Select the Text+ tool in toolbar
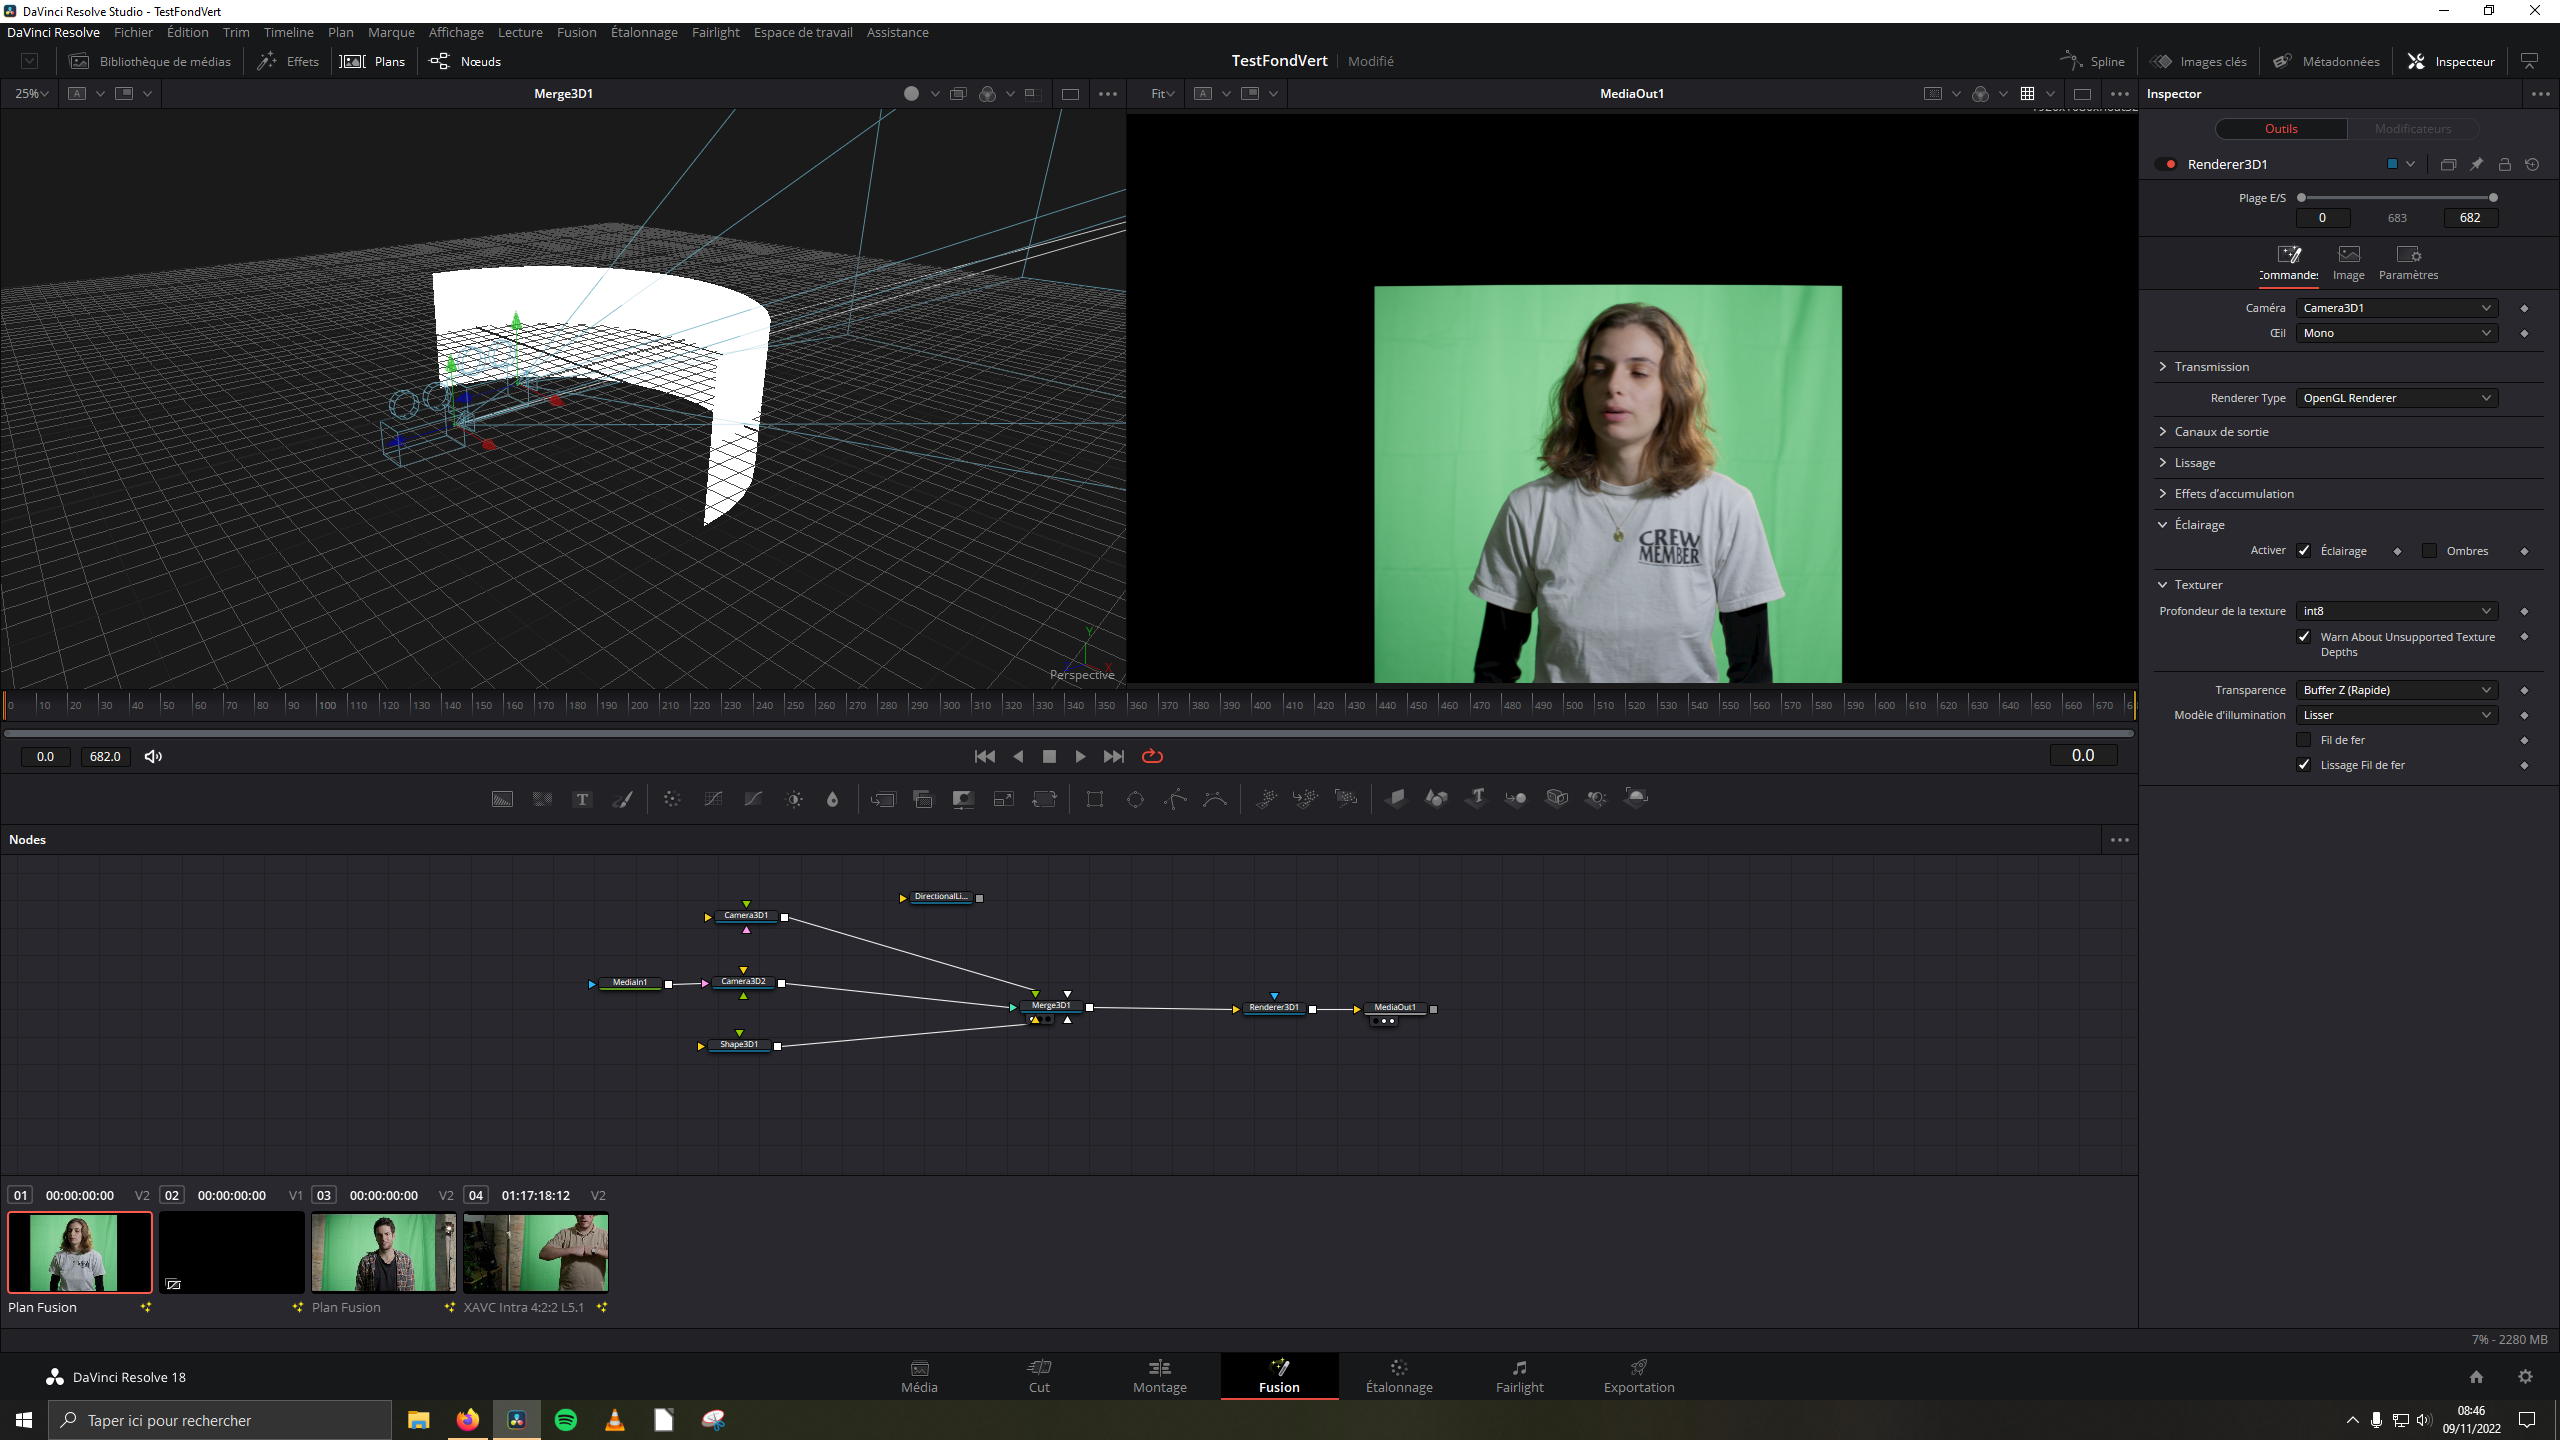2560x1440 pixels. [x=582, y=799]
